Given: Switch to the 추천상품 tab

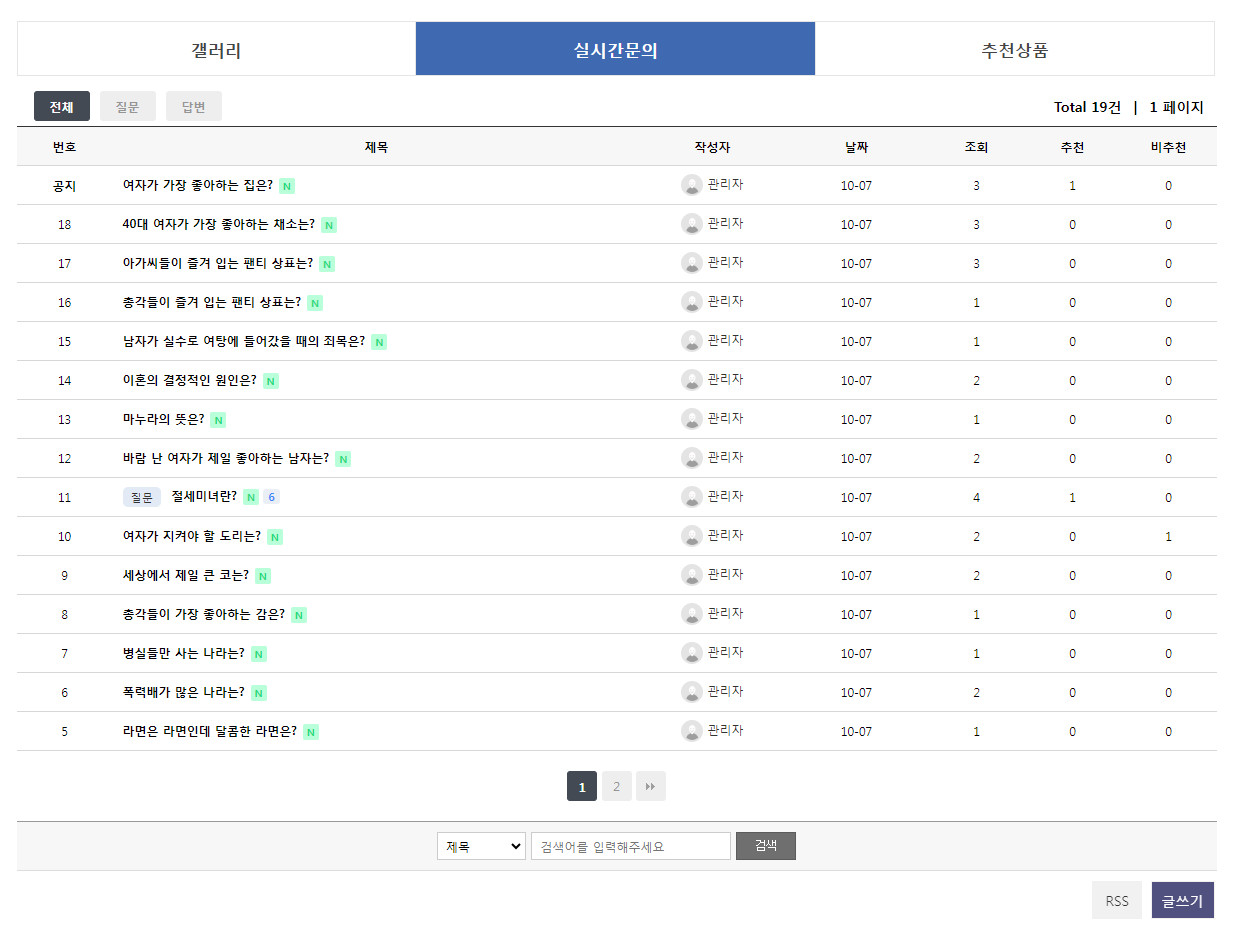Looking at the screenshot, I should pos(1014,49).
